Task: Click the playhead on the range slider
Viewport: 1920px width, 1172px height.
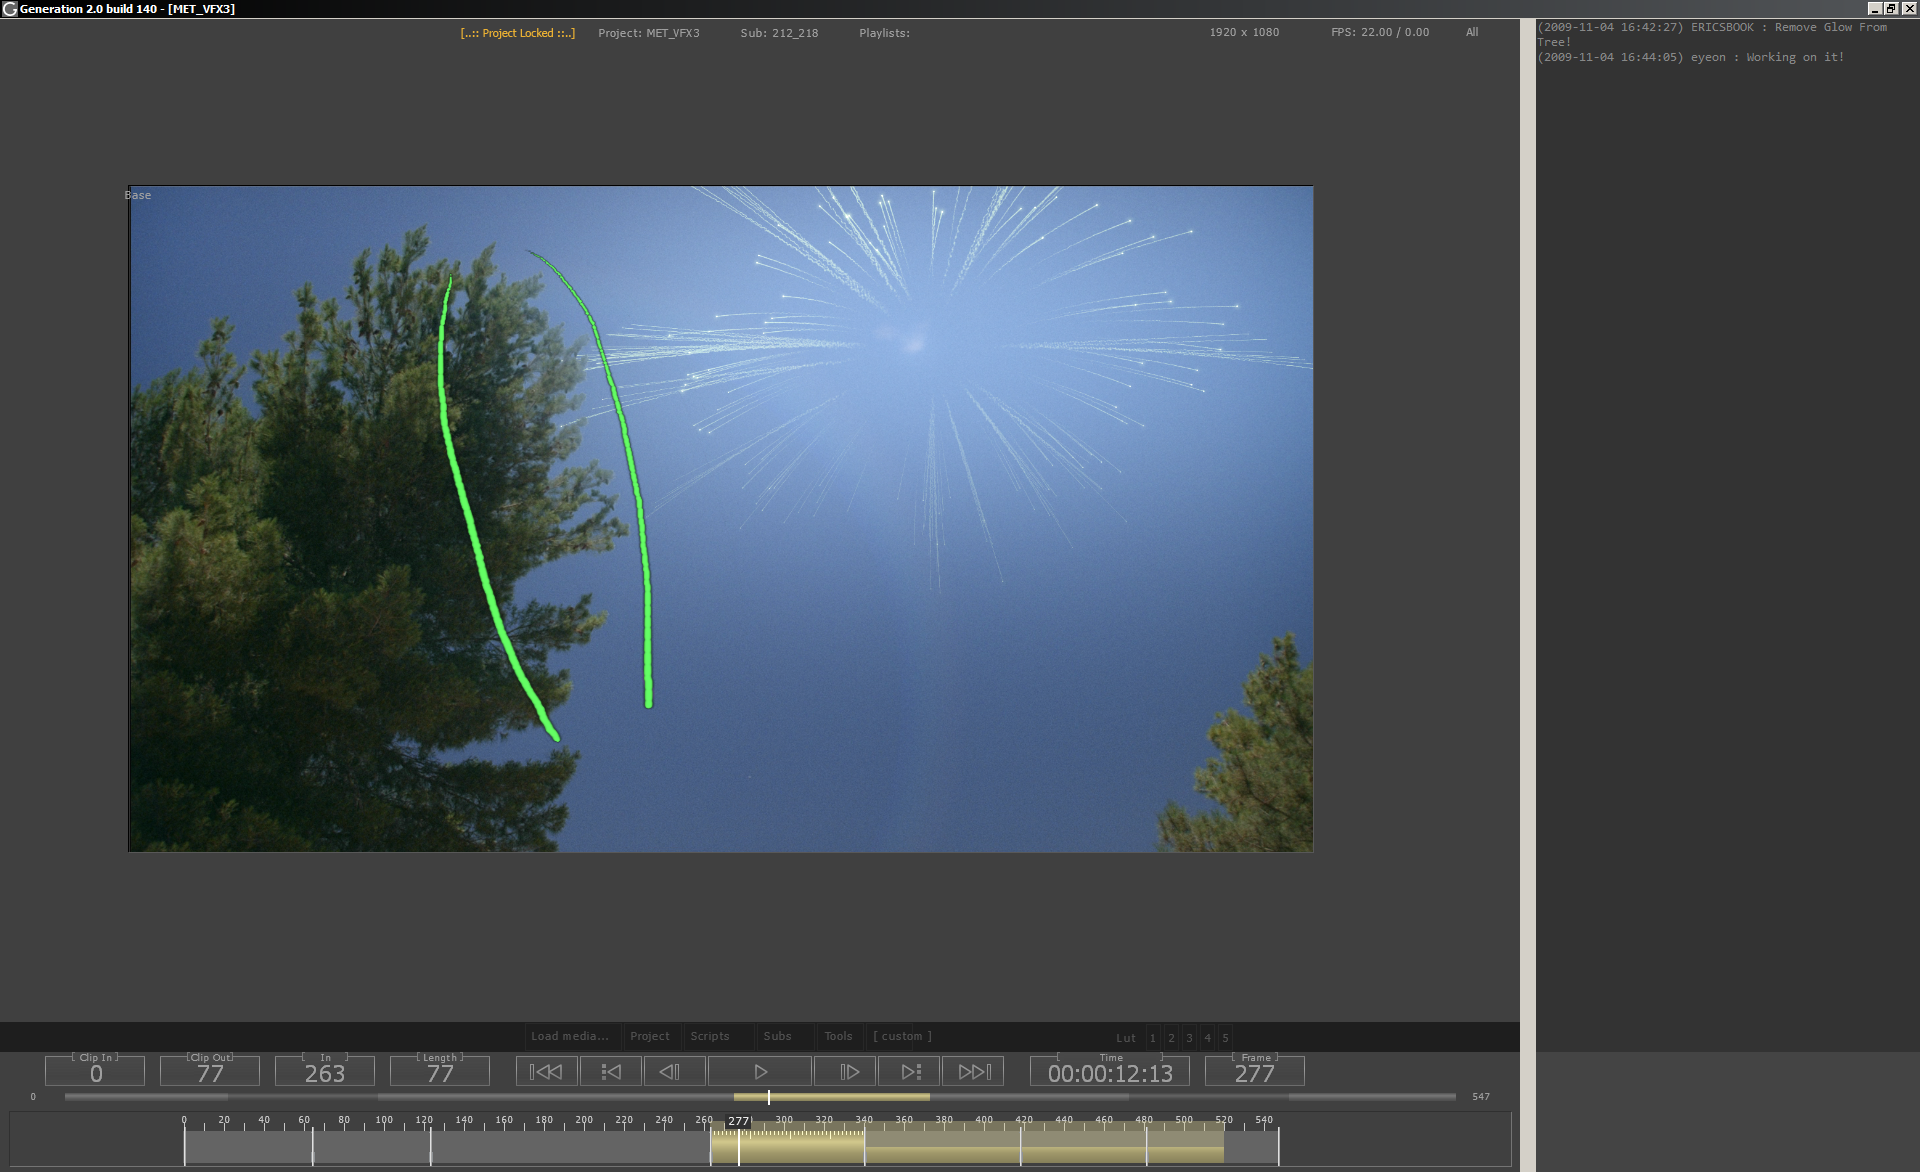Action: (x=768, y=1097)
